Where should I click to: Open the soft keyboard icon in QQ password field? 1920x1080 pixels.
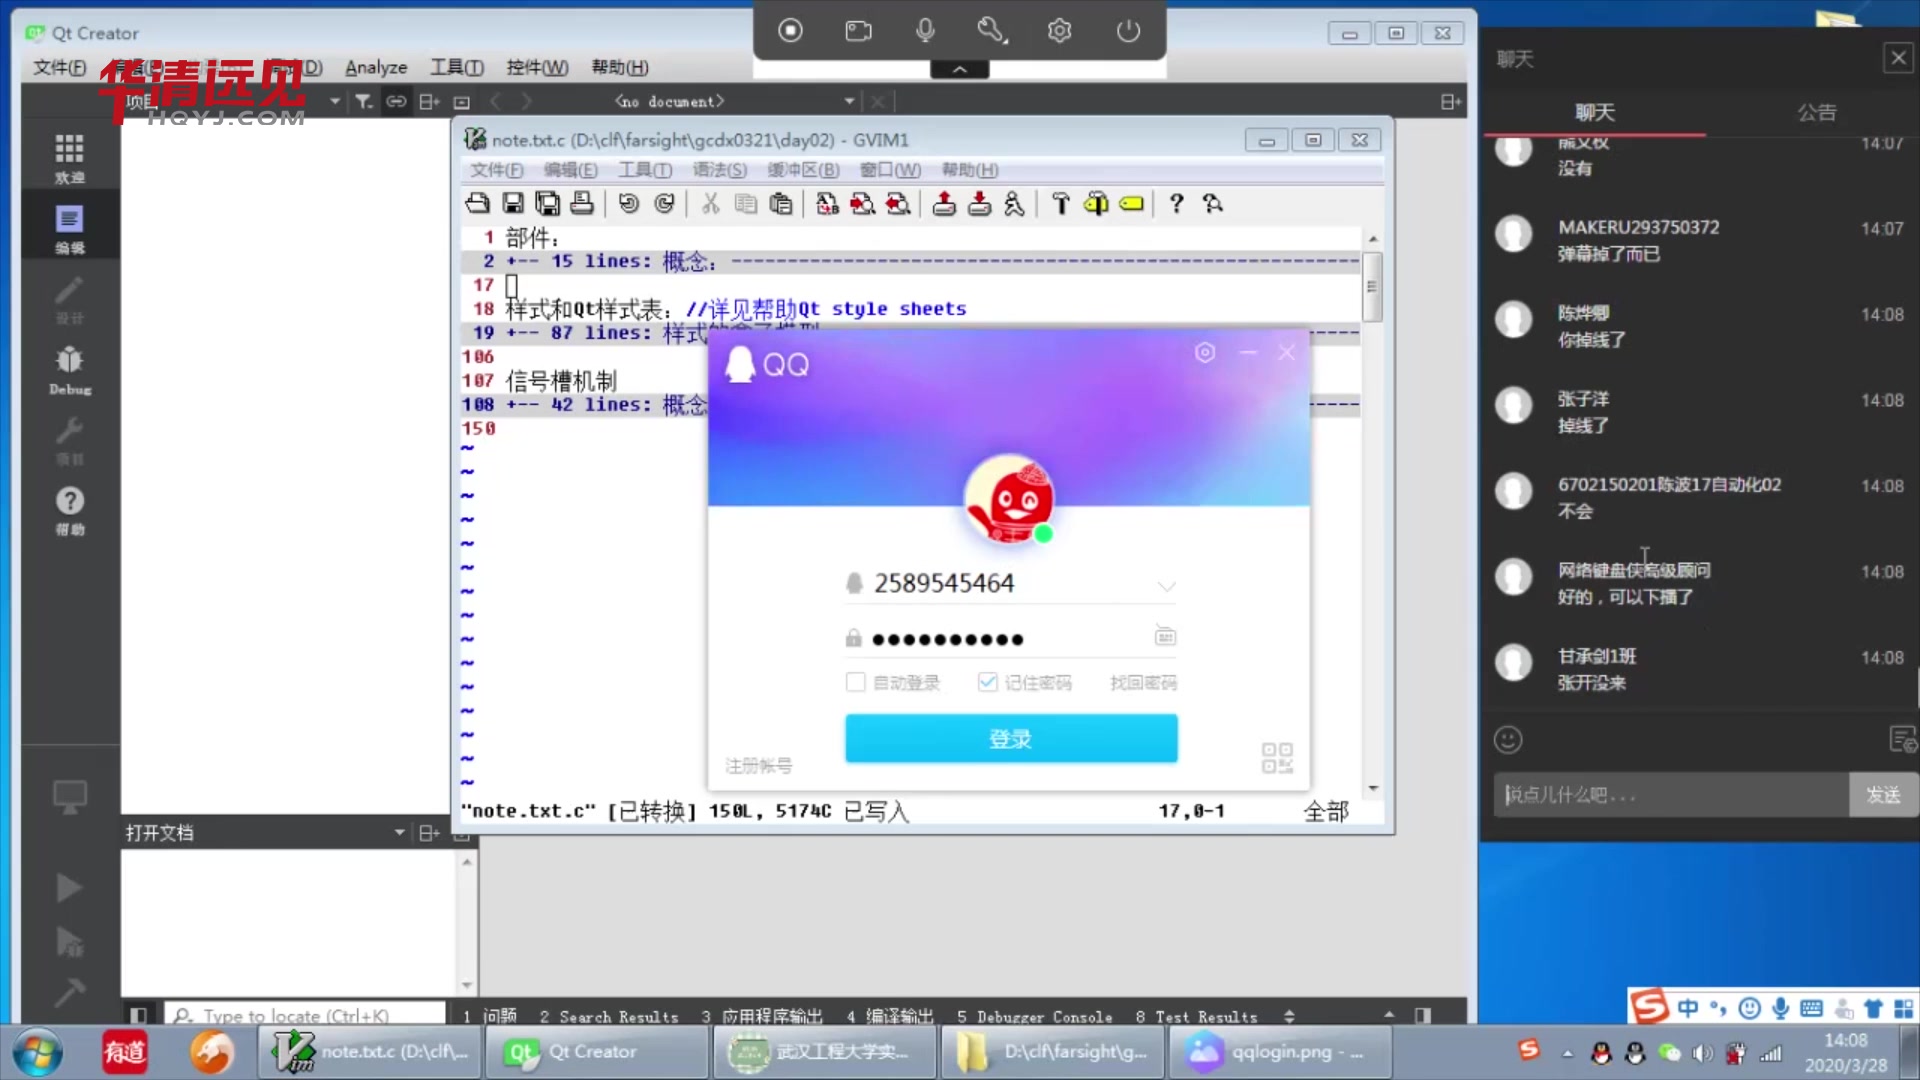click(x=1165, y=636)
